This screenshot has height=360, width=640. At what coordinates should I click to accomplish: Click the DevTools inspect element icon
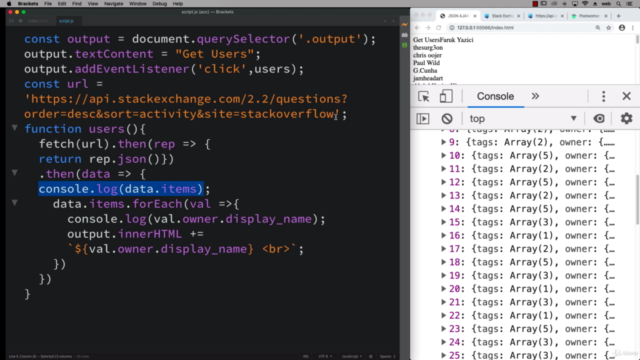coord(423,96)
